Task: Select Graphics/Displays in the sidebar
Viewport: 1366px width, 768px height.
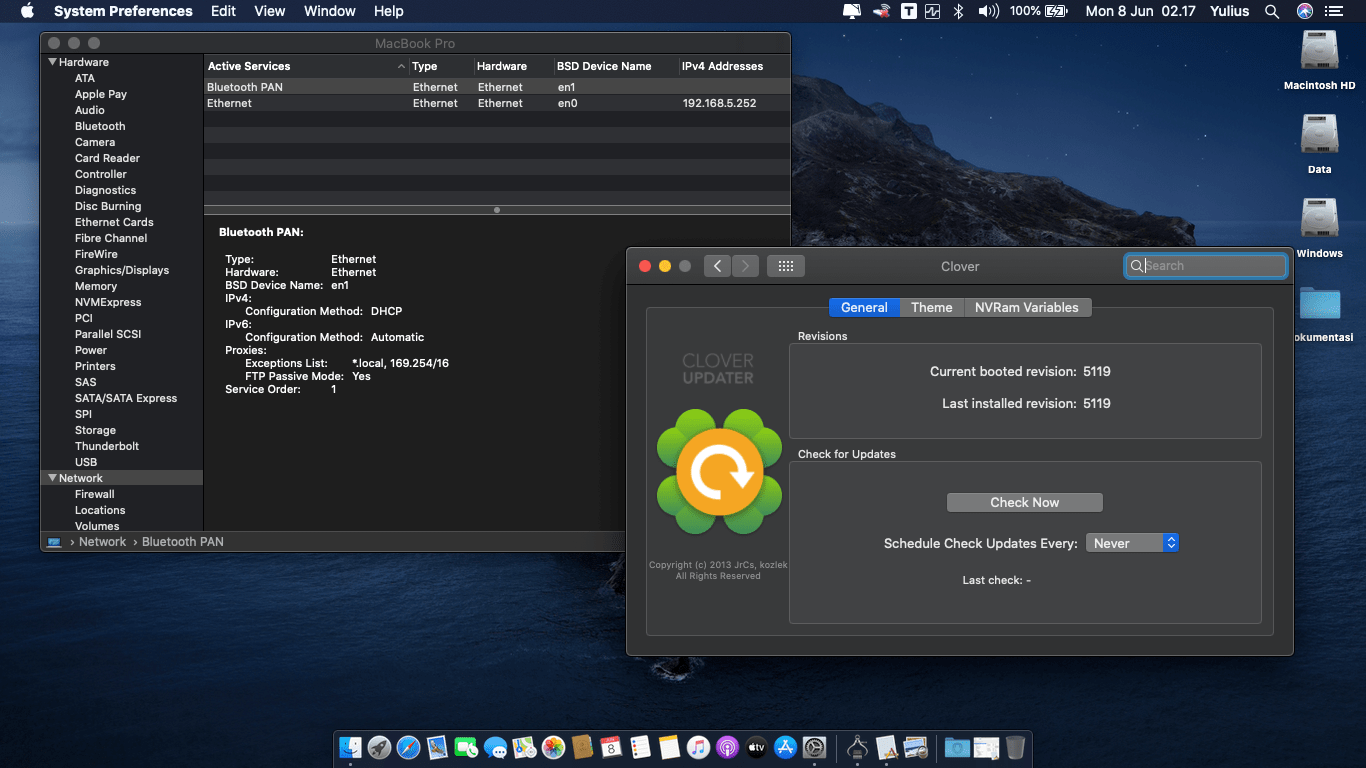Action: tap(122, 270)
